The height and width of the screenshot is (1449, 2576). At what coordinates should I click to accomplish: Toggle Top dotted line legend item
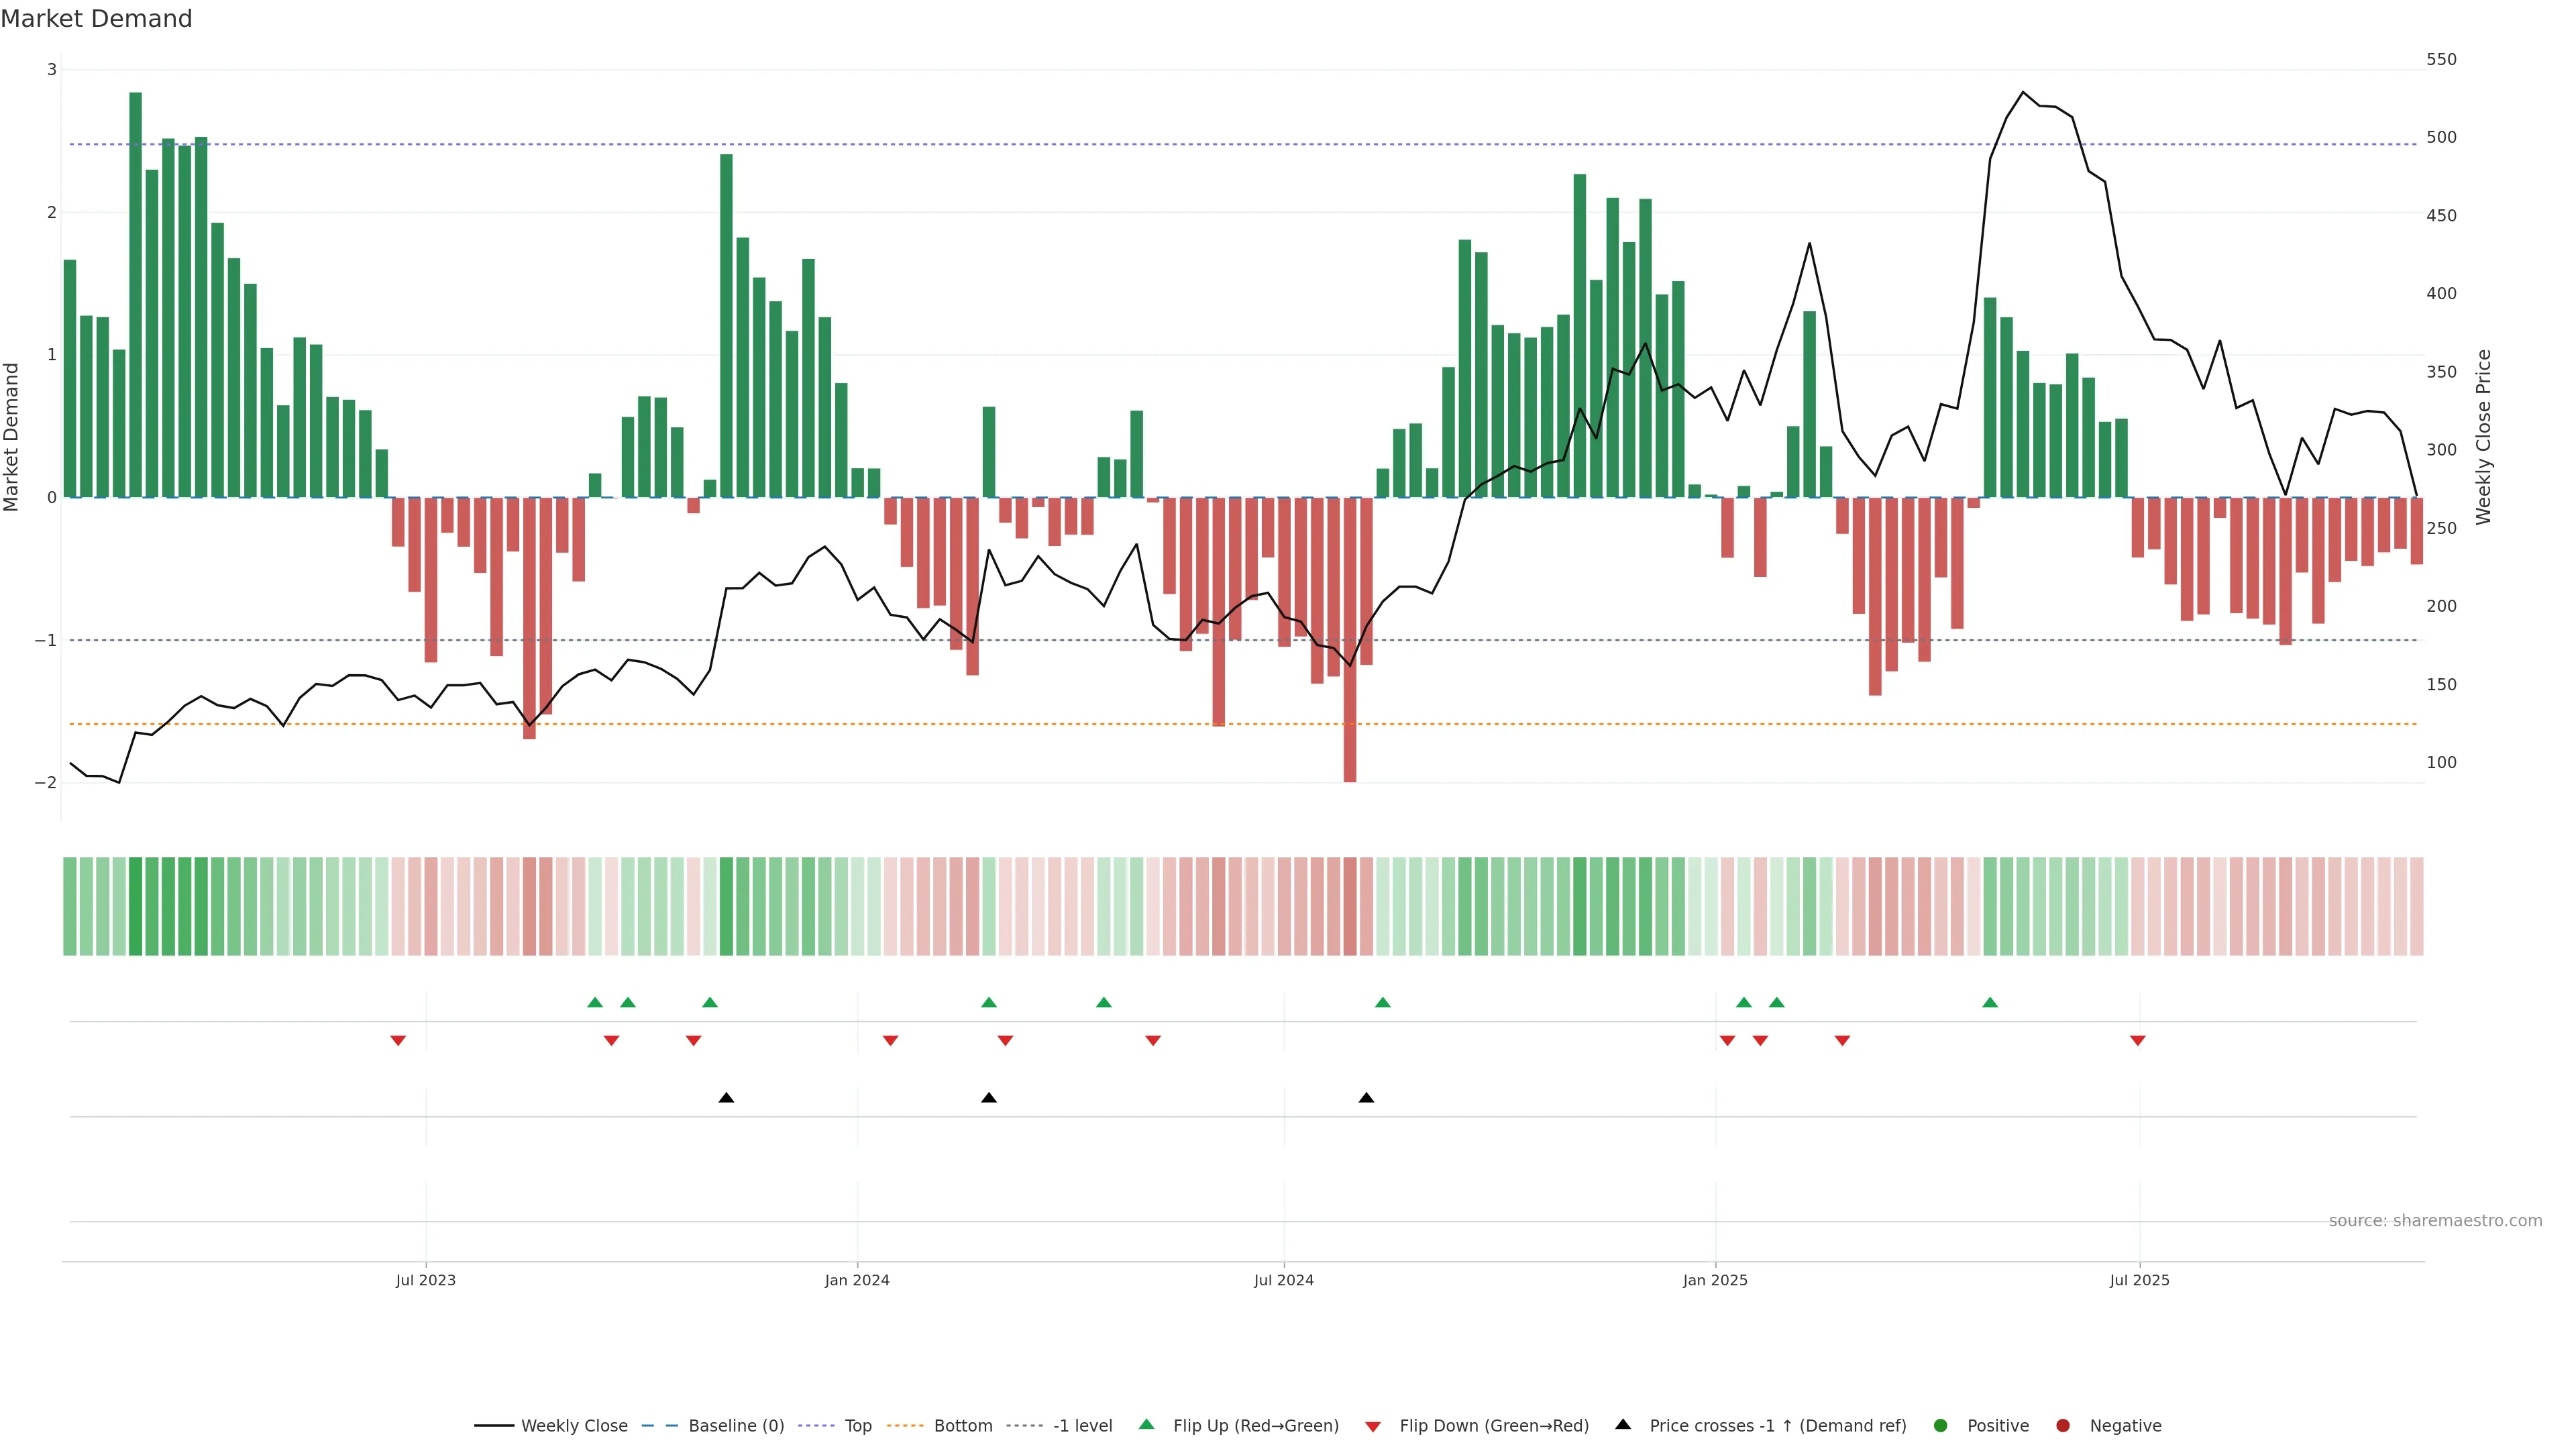pos(857,1425)
